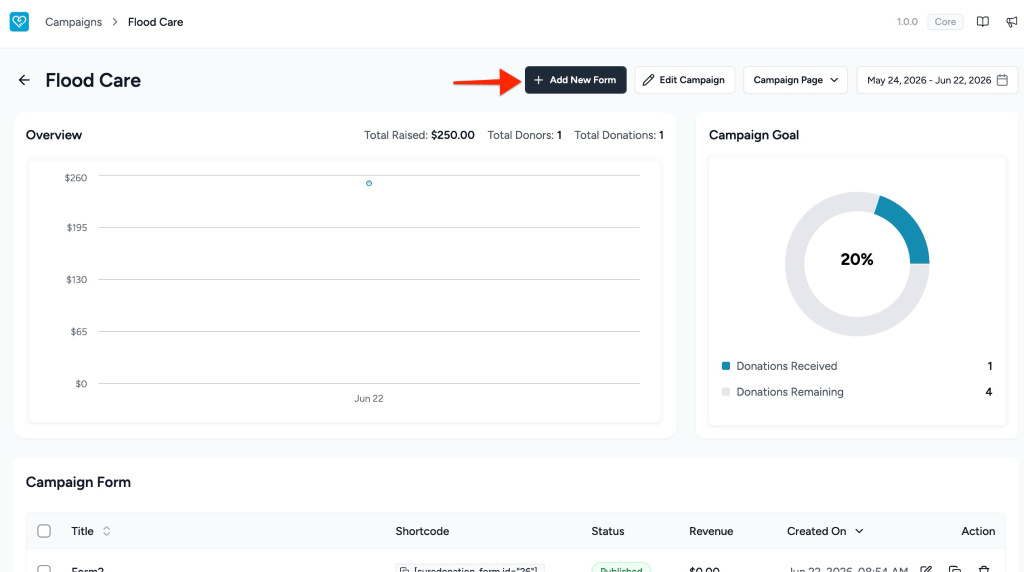The image size is (1024, 572).
Task: Select the Jun 22 data point on chart
Action: click(x=369, y=183)
